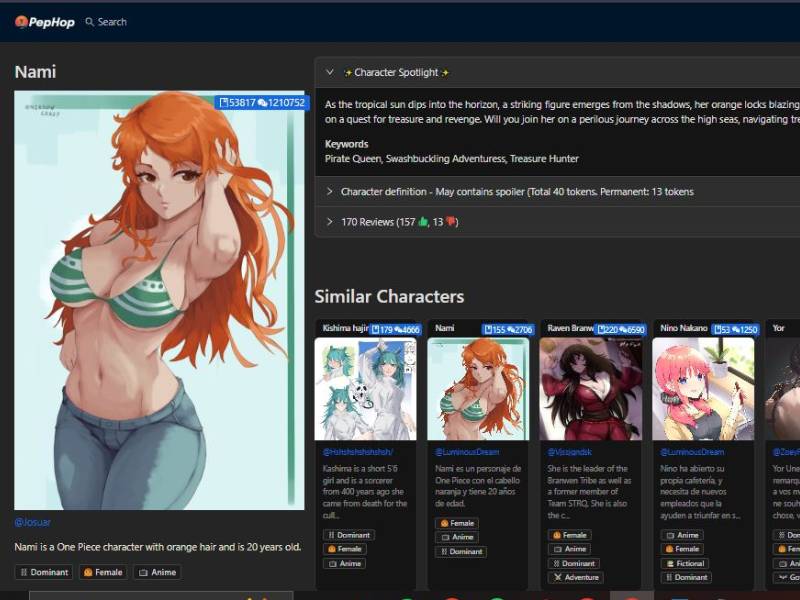Click the Fictional tag on Nino Nakano card
The image size is (800, 600).
[x=684, y=563]
